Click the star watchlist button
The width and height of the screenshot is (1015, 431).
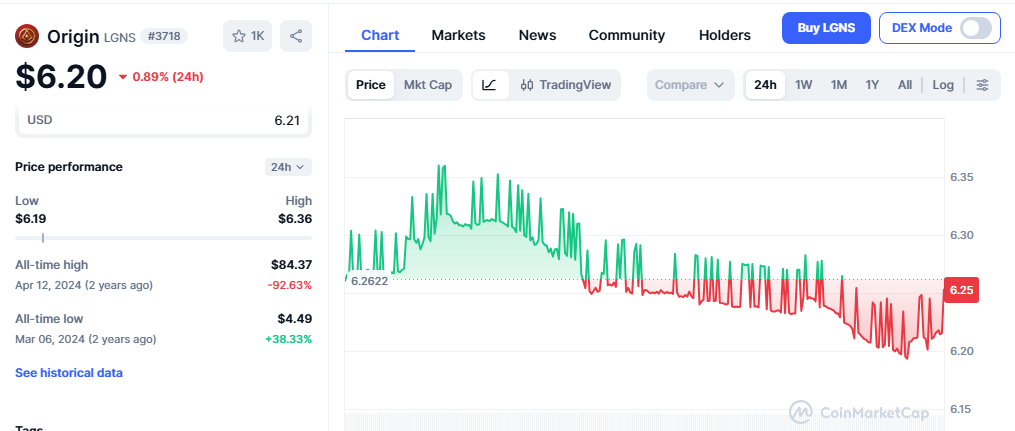coord(247,36)
